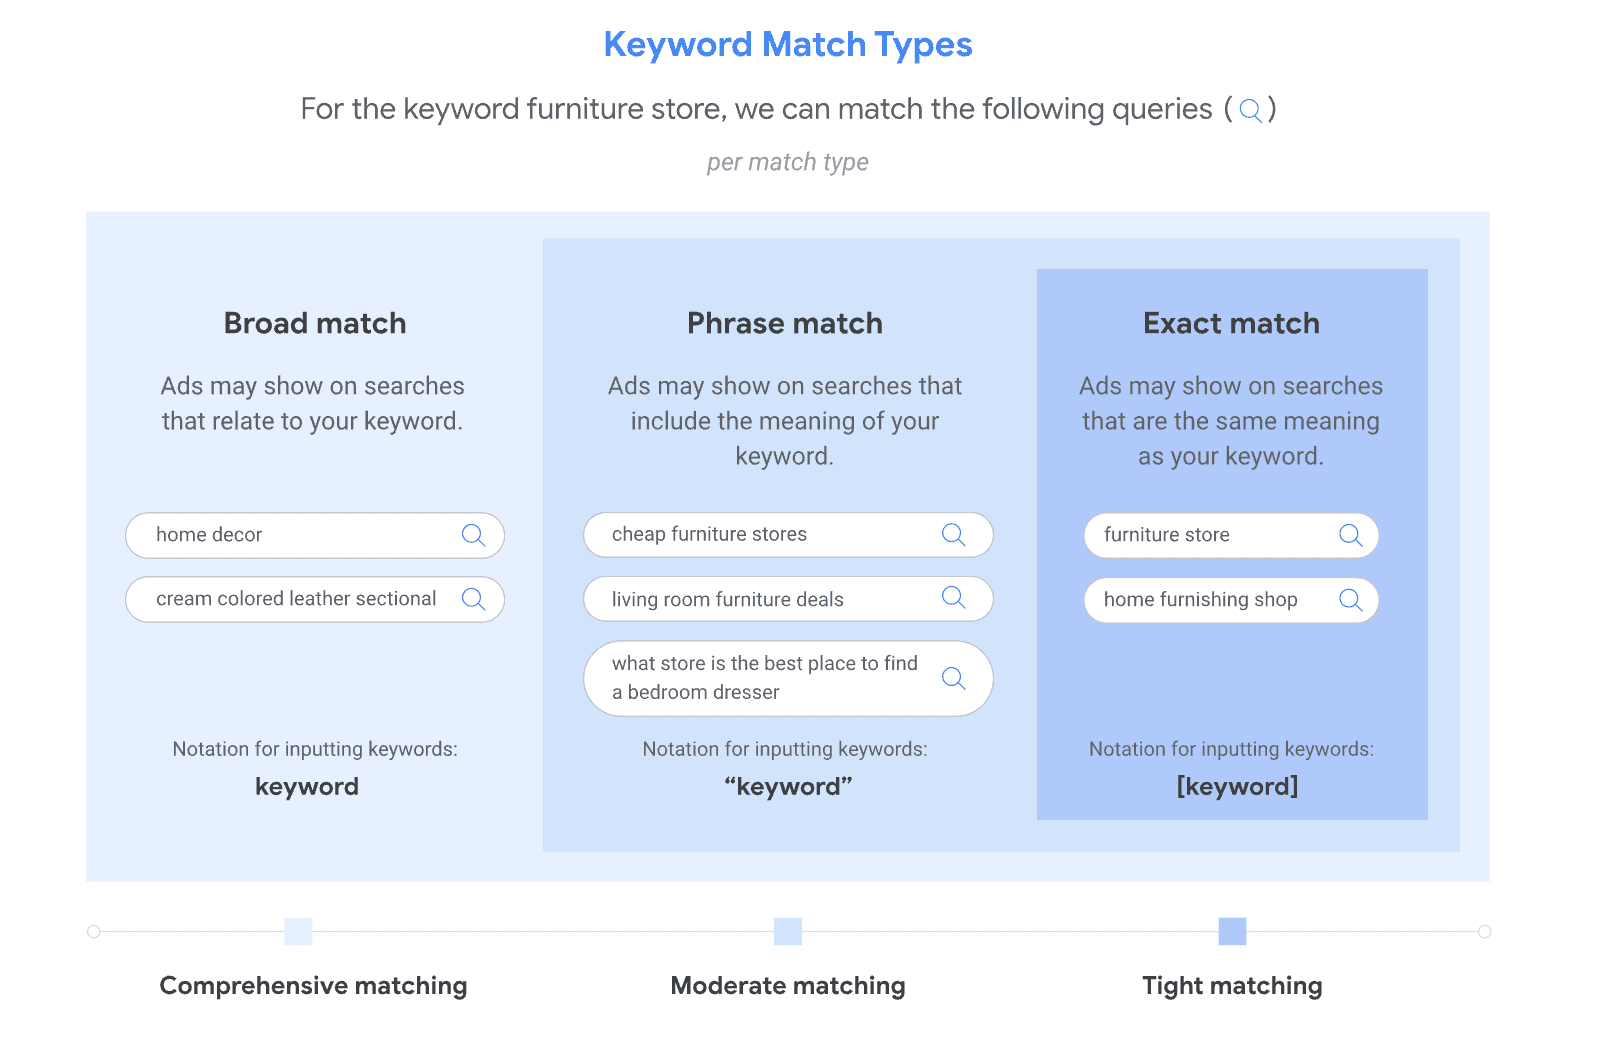
Task: Click search icon beside 'home furnishing shop'
Action: pyautogui.click(x=1350, y=600)
